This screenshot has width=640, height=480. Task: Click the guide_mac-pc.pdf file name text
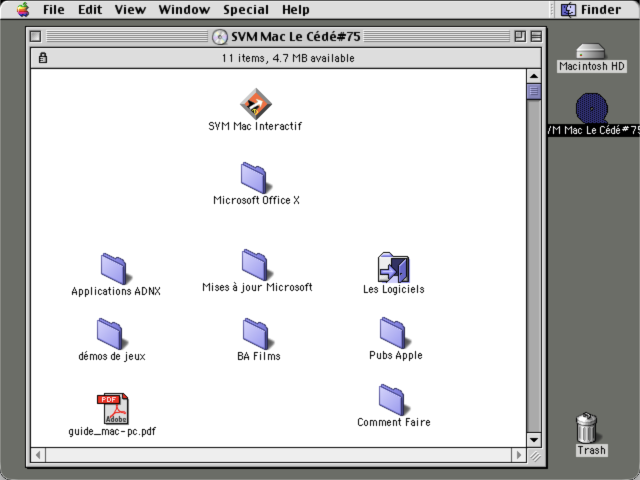coord(112,431)
